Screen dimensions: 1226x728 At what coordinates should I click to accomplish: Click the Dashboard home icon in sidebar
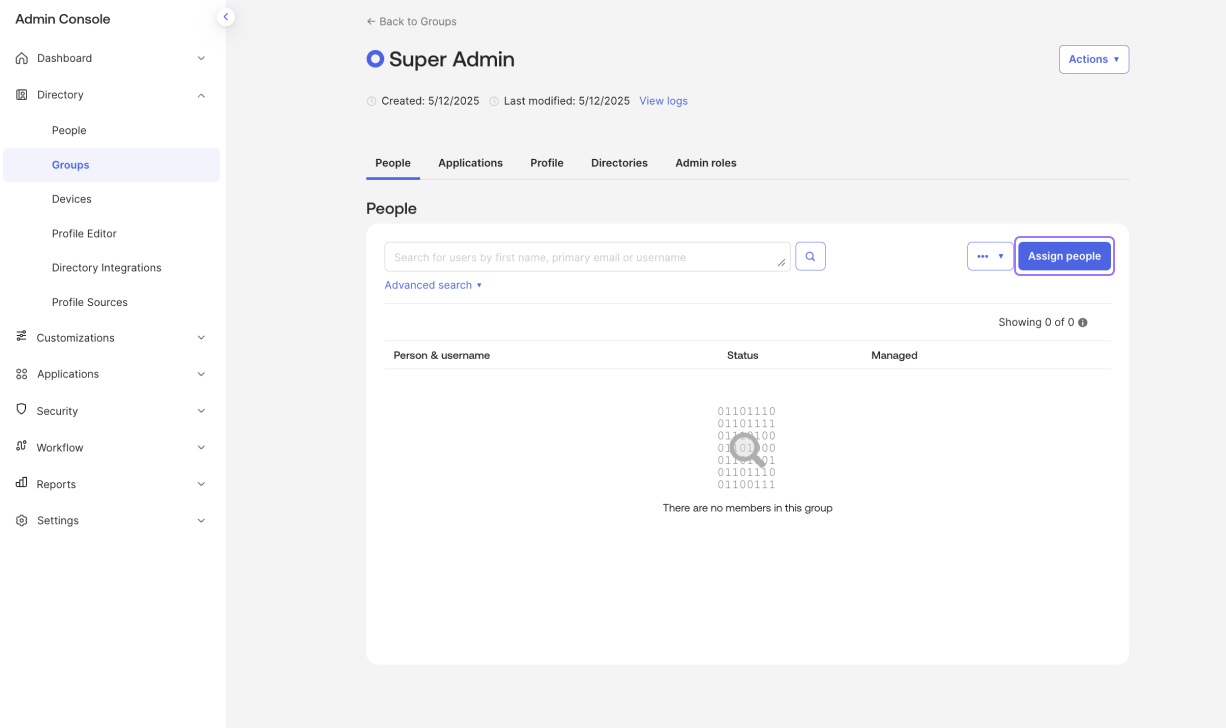22,58
